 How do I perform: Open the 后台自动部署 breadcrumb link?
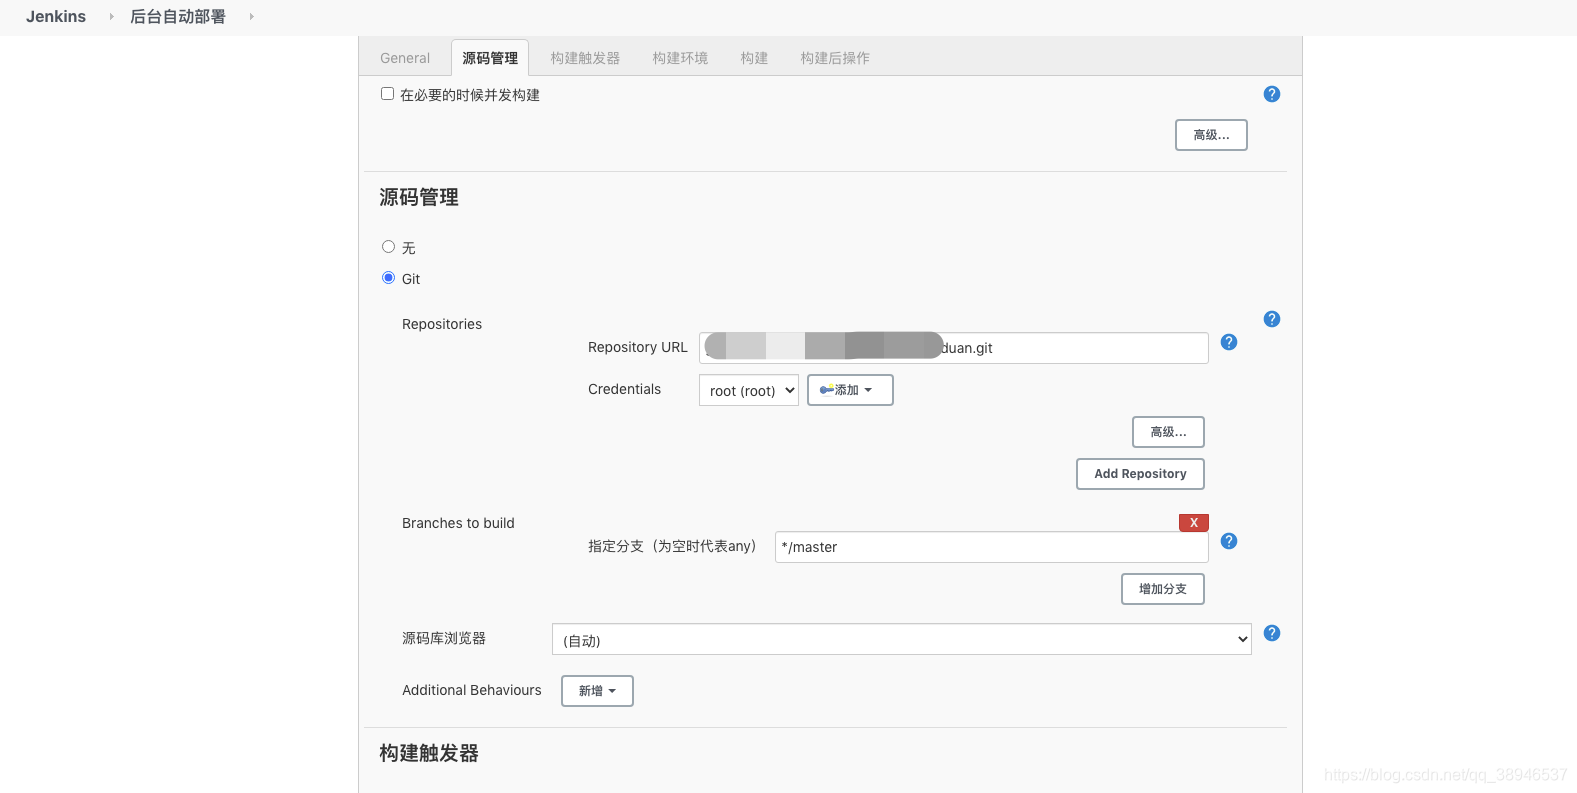tap(178, 17)
